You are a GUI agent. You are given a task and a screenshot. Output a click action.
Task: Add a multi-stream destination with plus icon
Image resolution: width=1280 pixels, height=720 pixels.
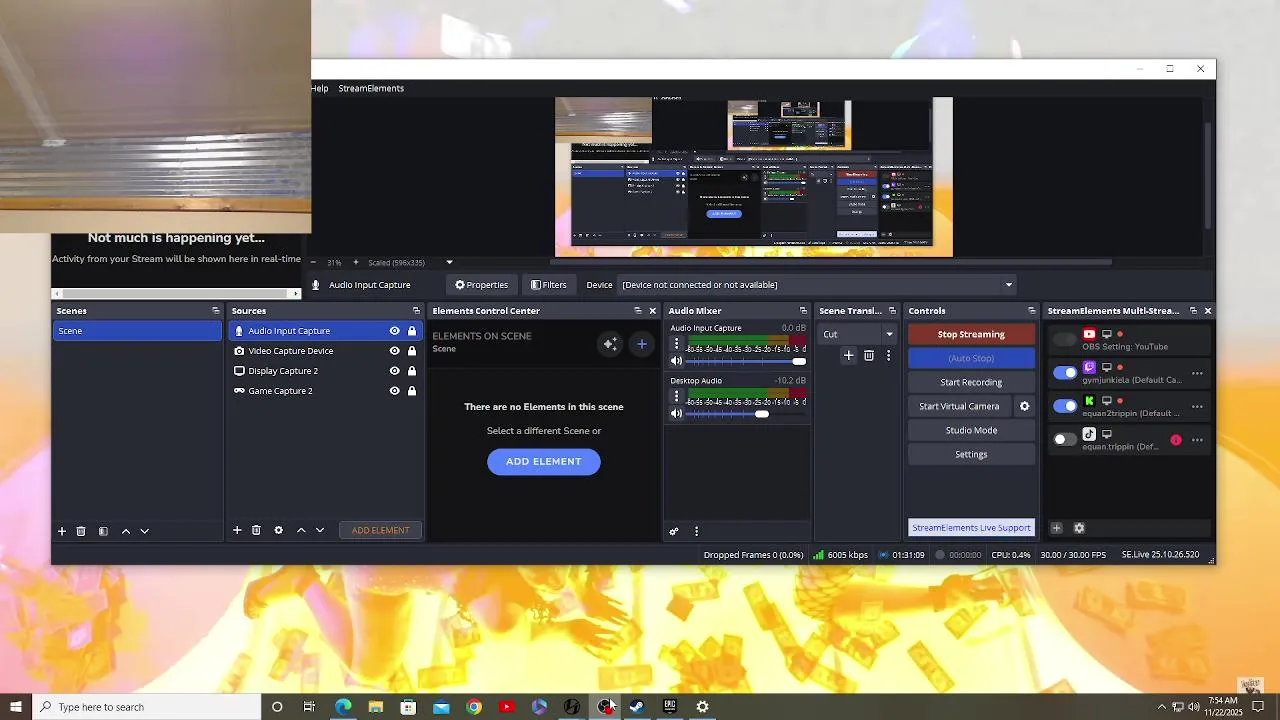click(1056, 528)
